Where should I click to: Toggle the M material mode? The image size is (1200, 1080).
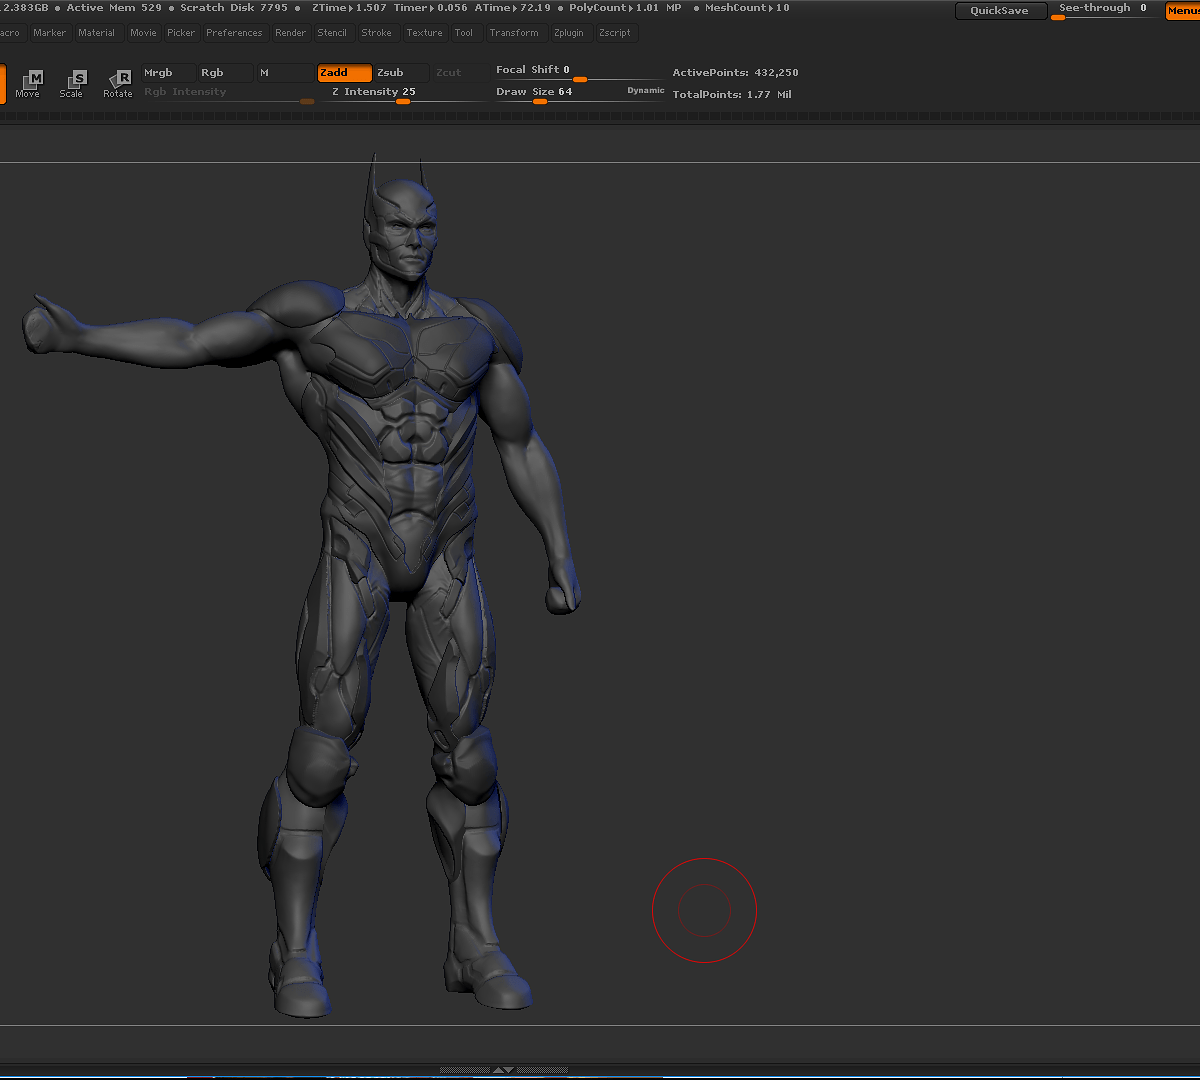tap(285, 73)
